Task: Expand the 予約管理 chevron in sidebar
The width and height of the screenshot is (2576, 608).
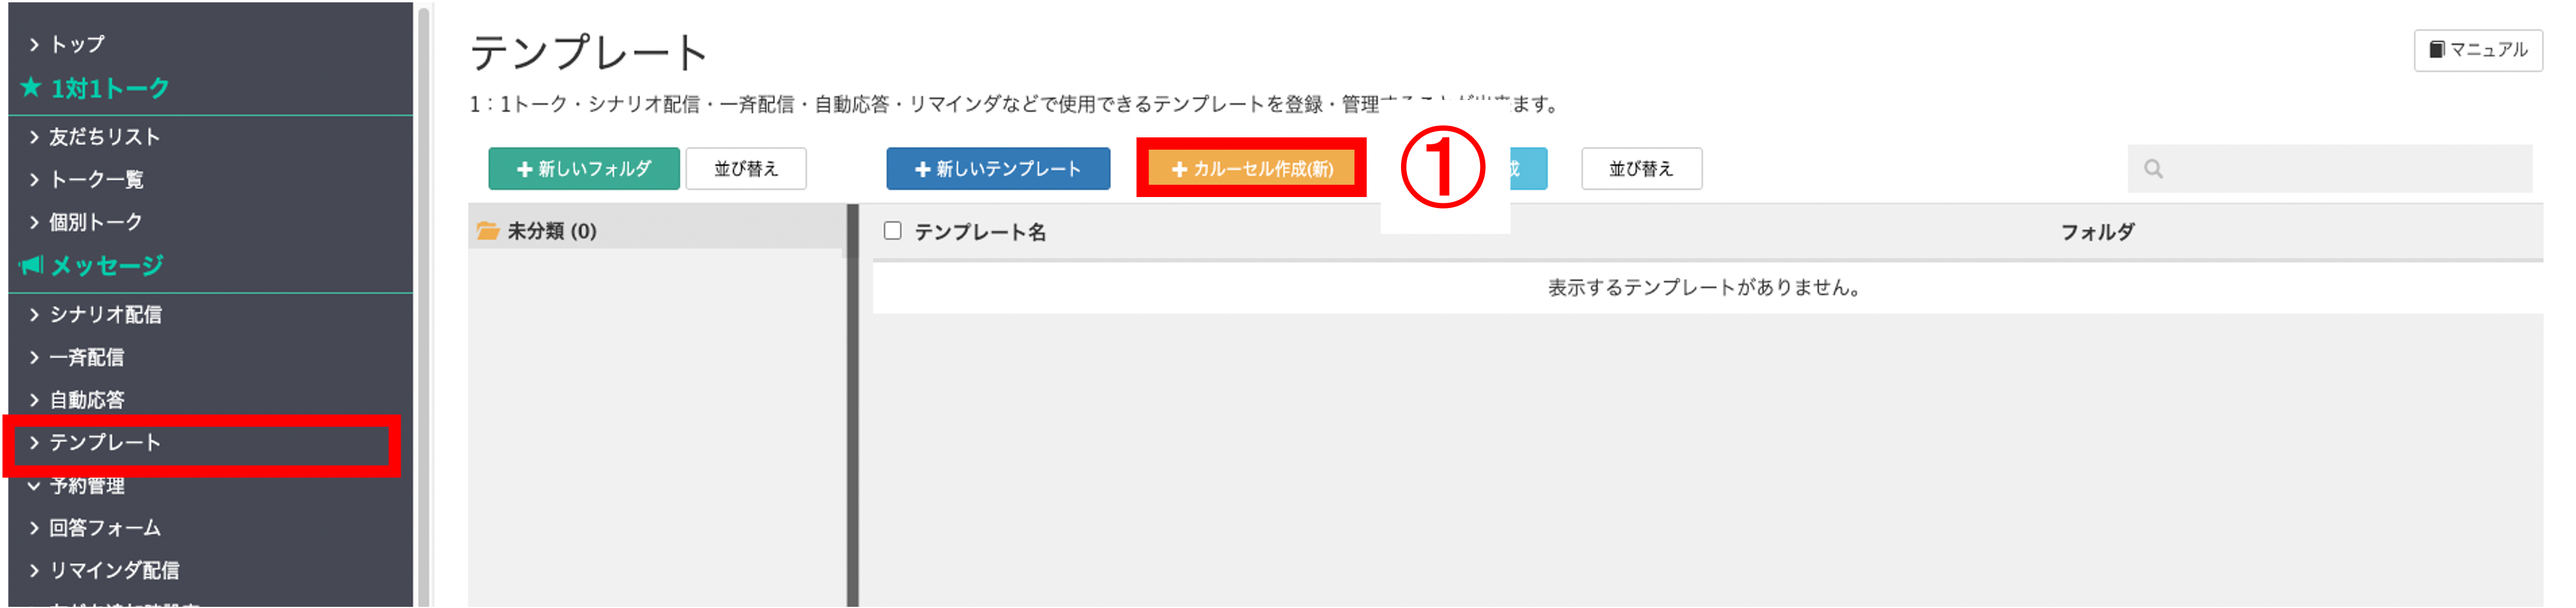Action: point(34,486)
